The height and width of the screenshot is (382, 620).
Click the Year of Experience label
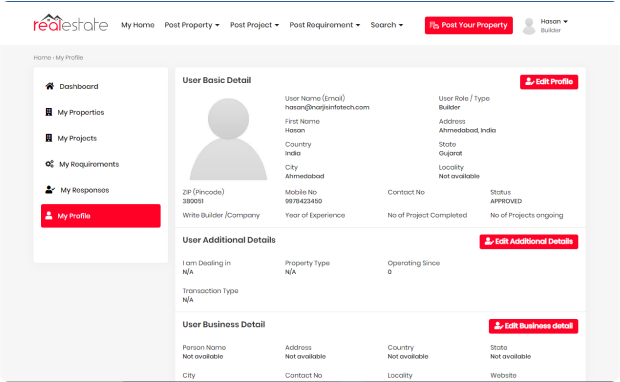click(315, 215)
